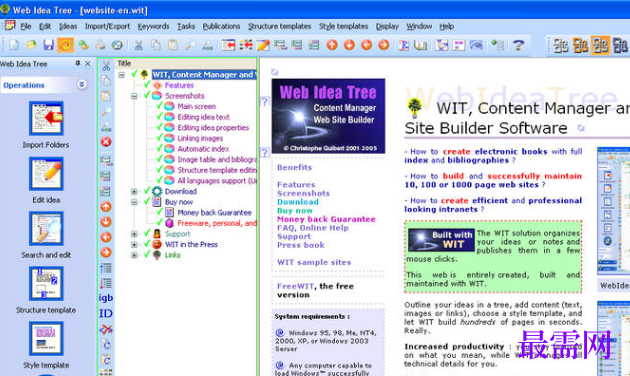The height and width of the screenshot is (376, 630).
Task: Open the Import Folders operation
Action: pyautogui.click(x=46, y=118)
